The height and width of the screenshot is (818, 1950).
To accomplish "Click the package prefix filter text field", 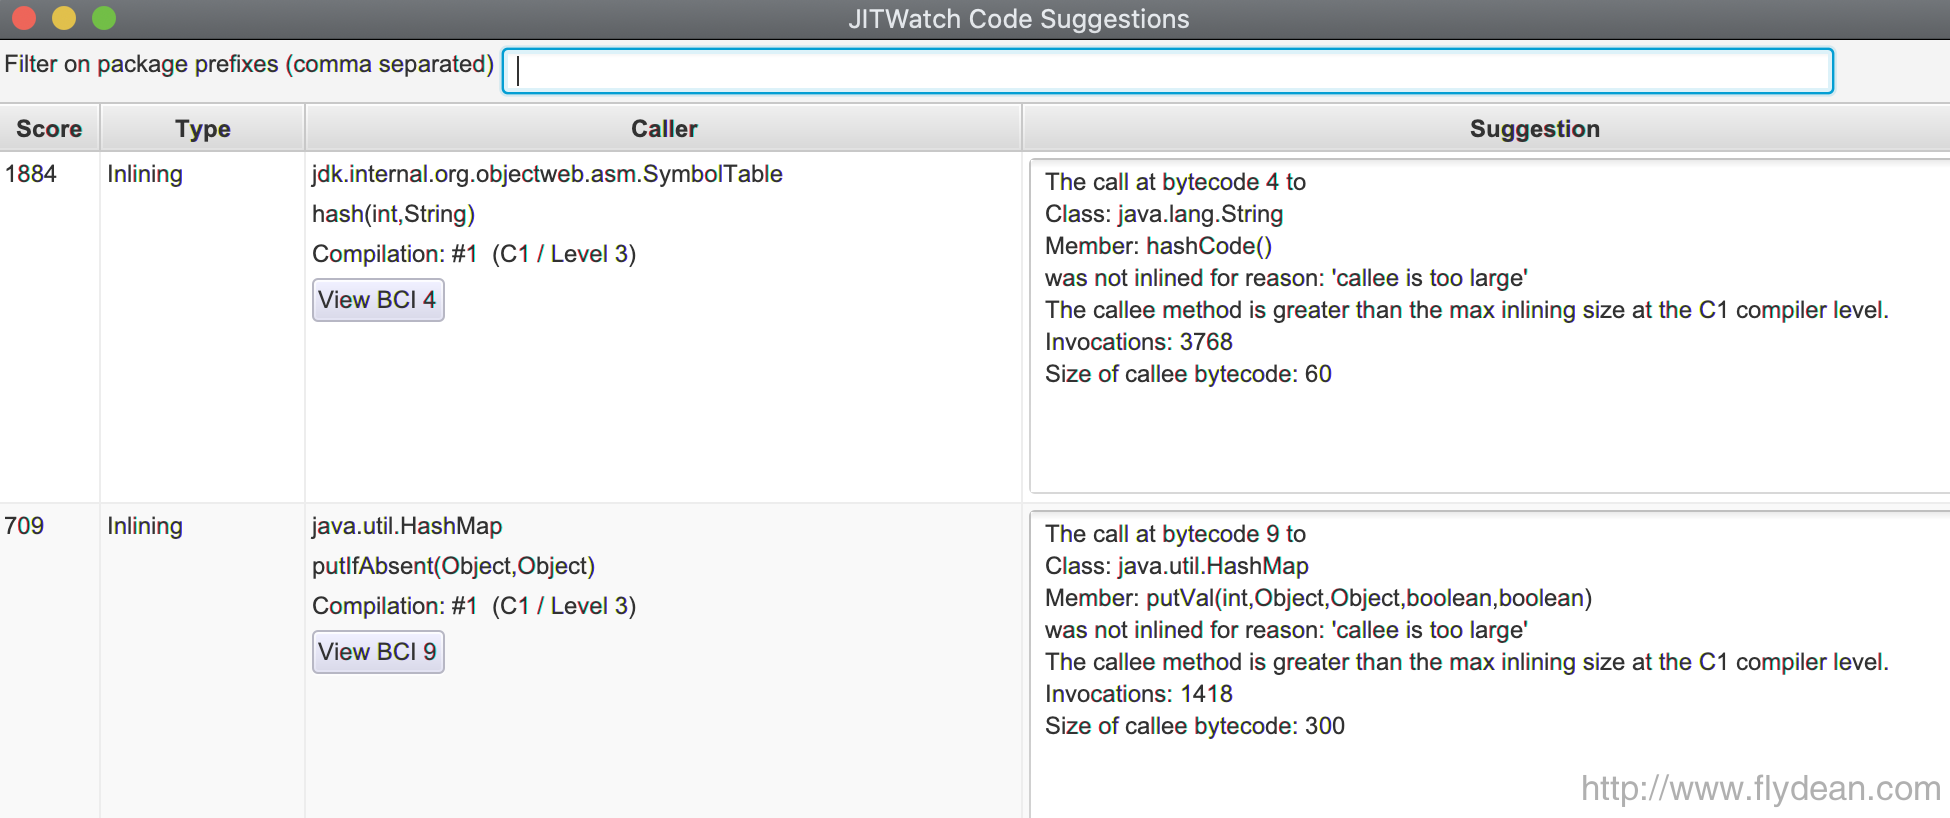I will coord(1167,71).
